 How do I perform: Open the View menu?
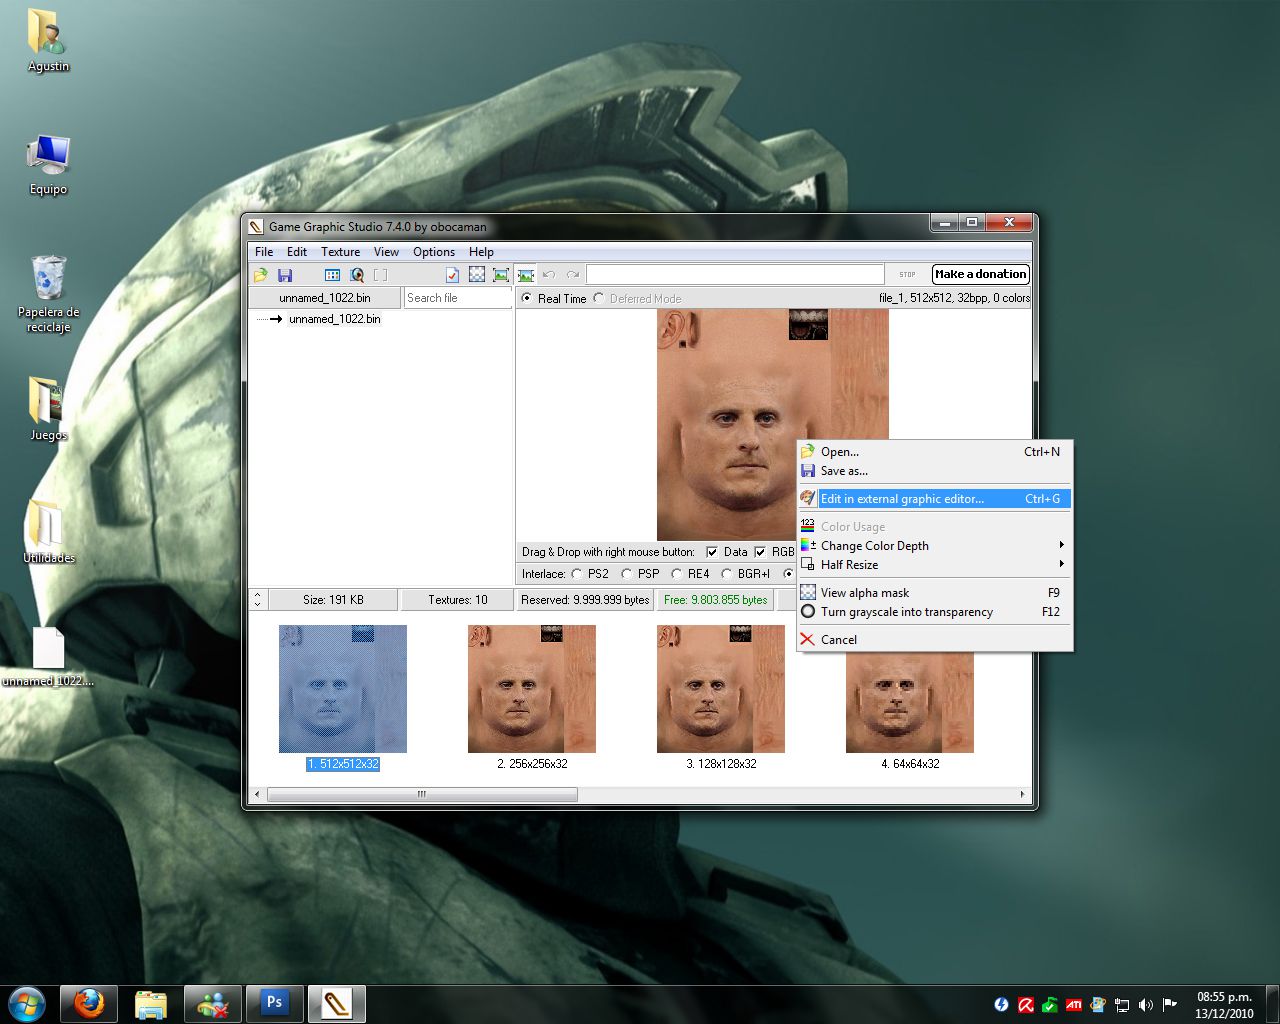[386, 252]
